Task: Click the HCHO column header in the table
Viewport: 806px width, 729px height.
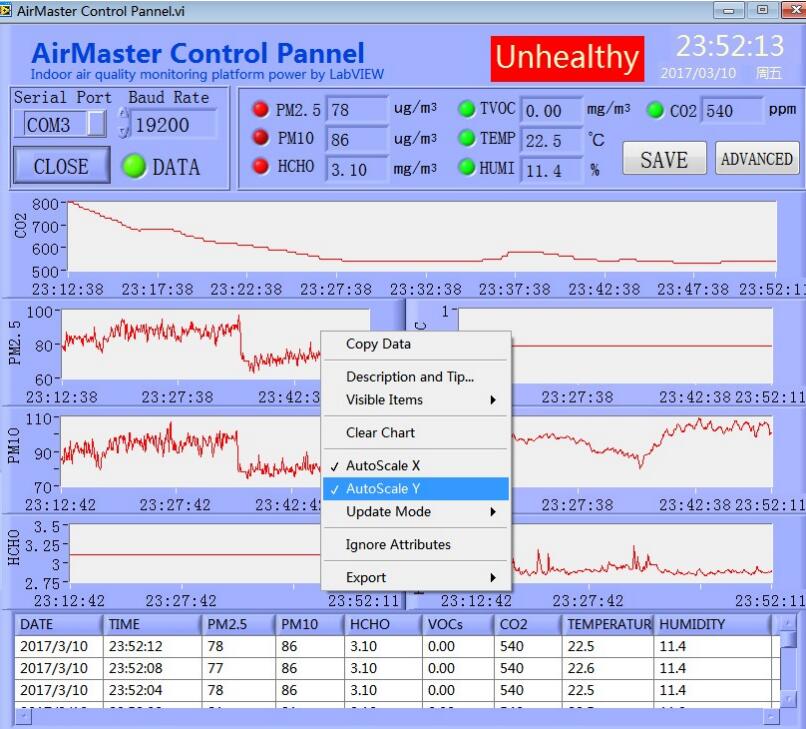Action: (382, 624)
